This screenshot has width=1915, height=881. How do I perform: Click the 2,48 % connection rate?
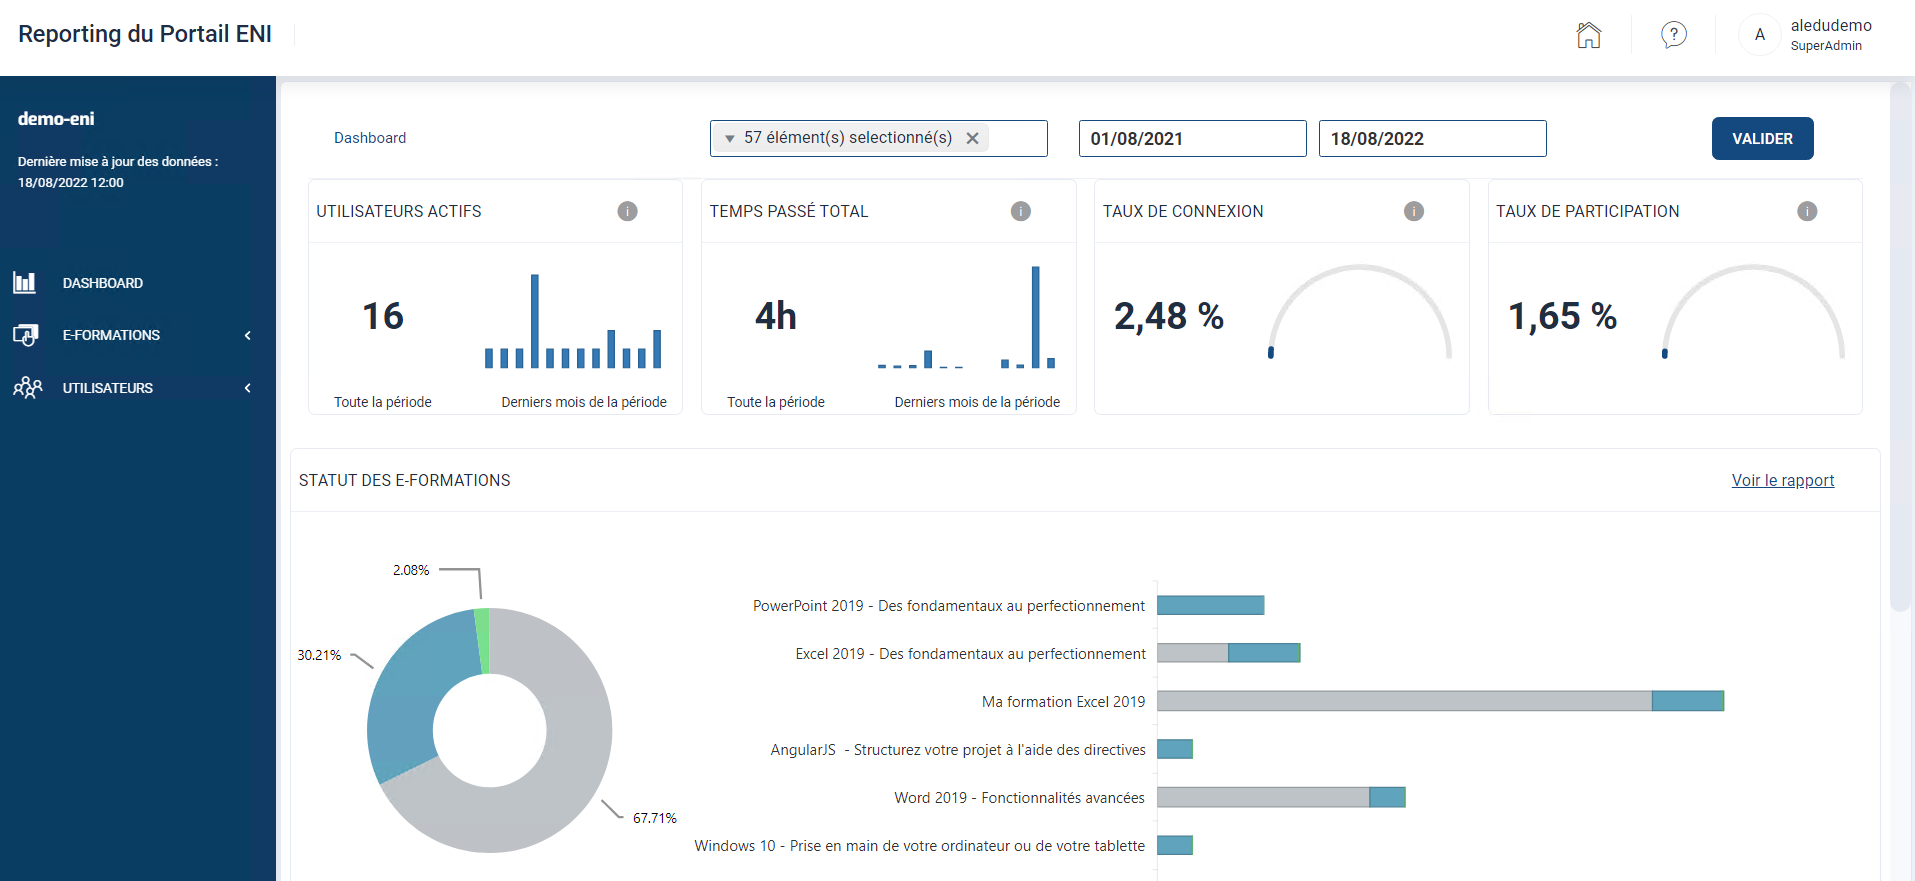pos(1169,316)
